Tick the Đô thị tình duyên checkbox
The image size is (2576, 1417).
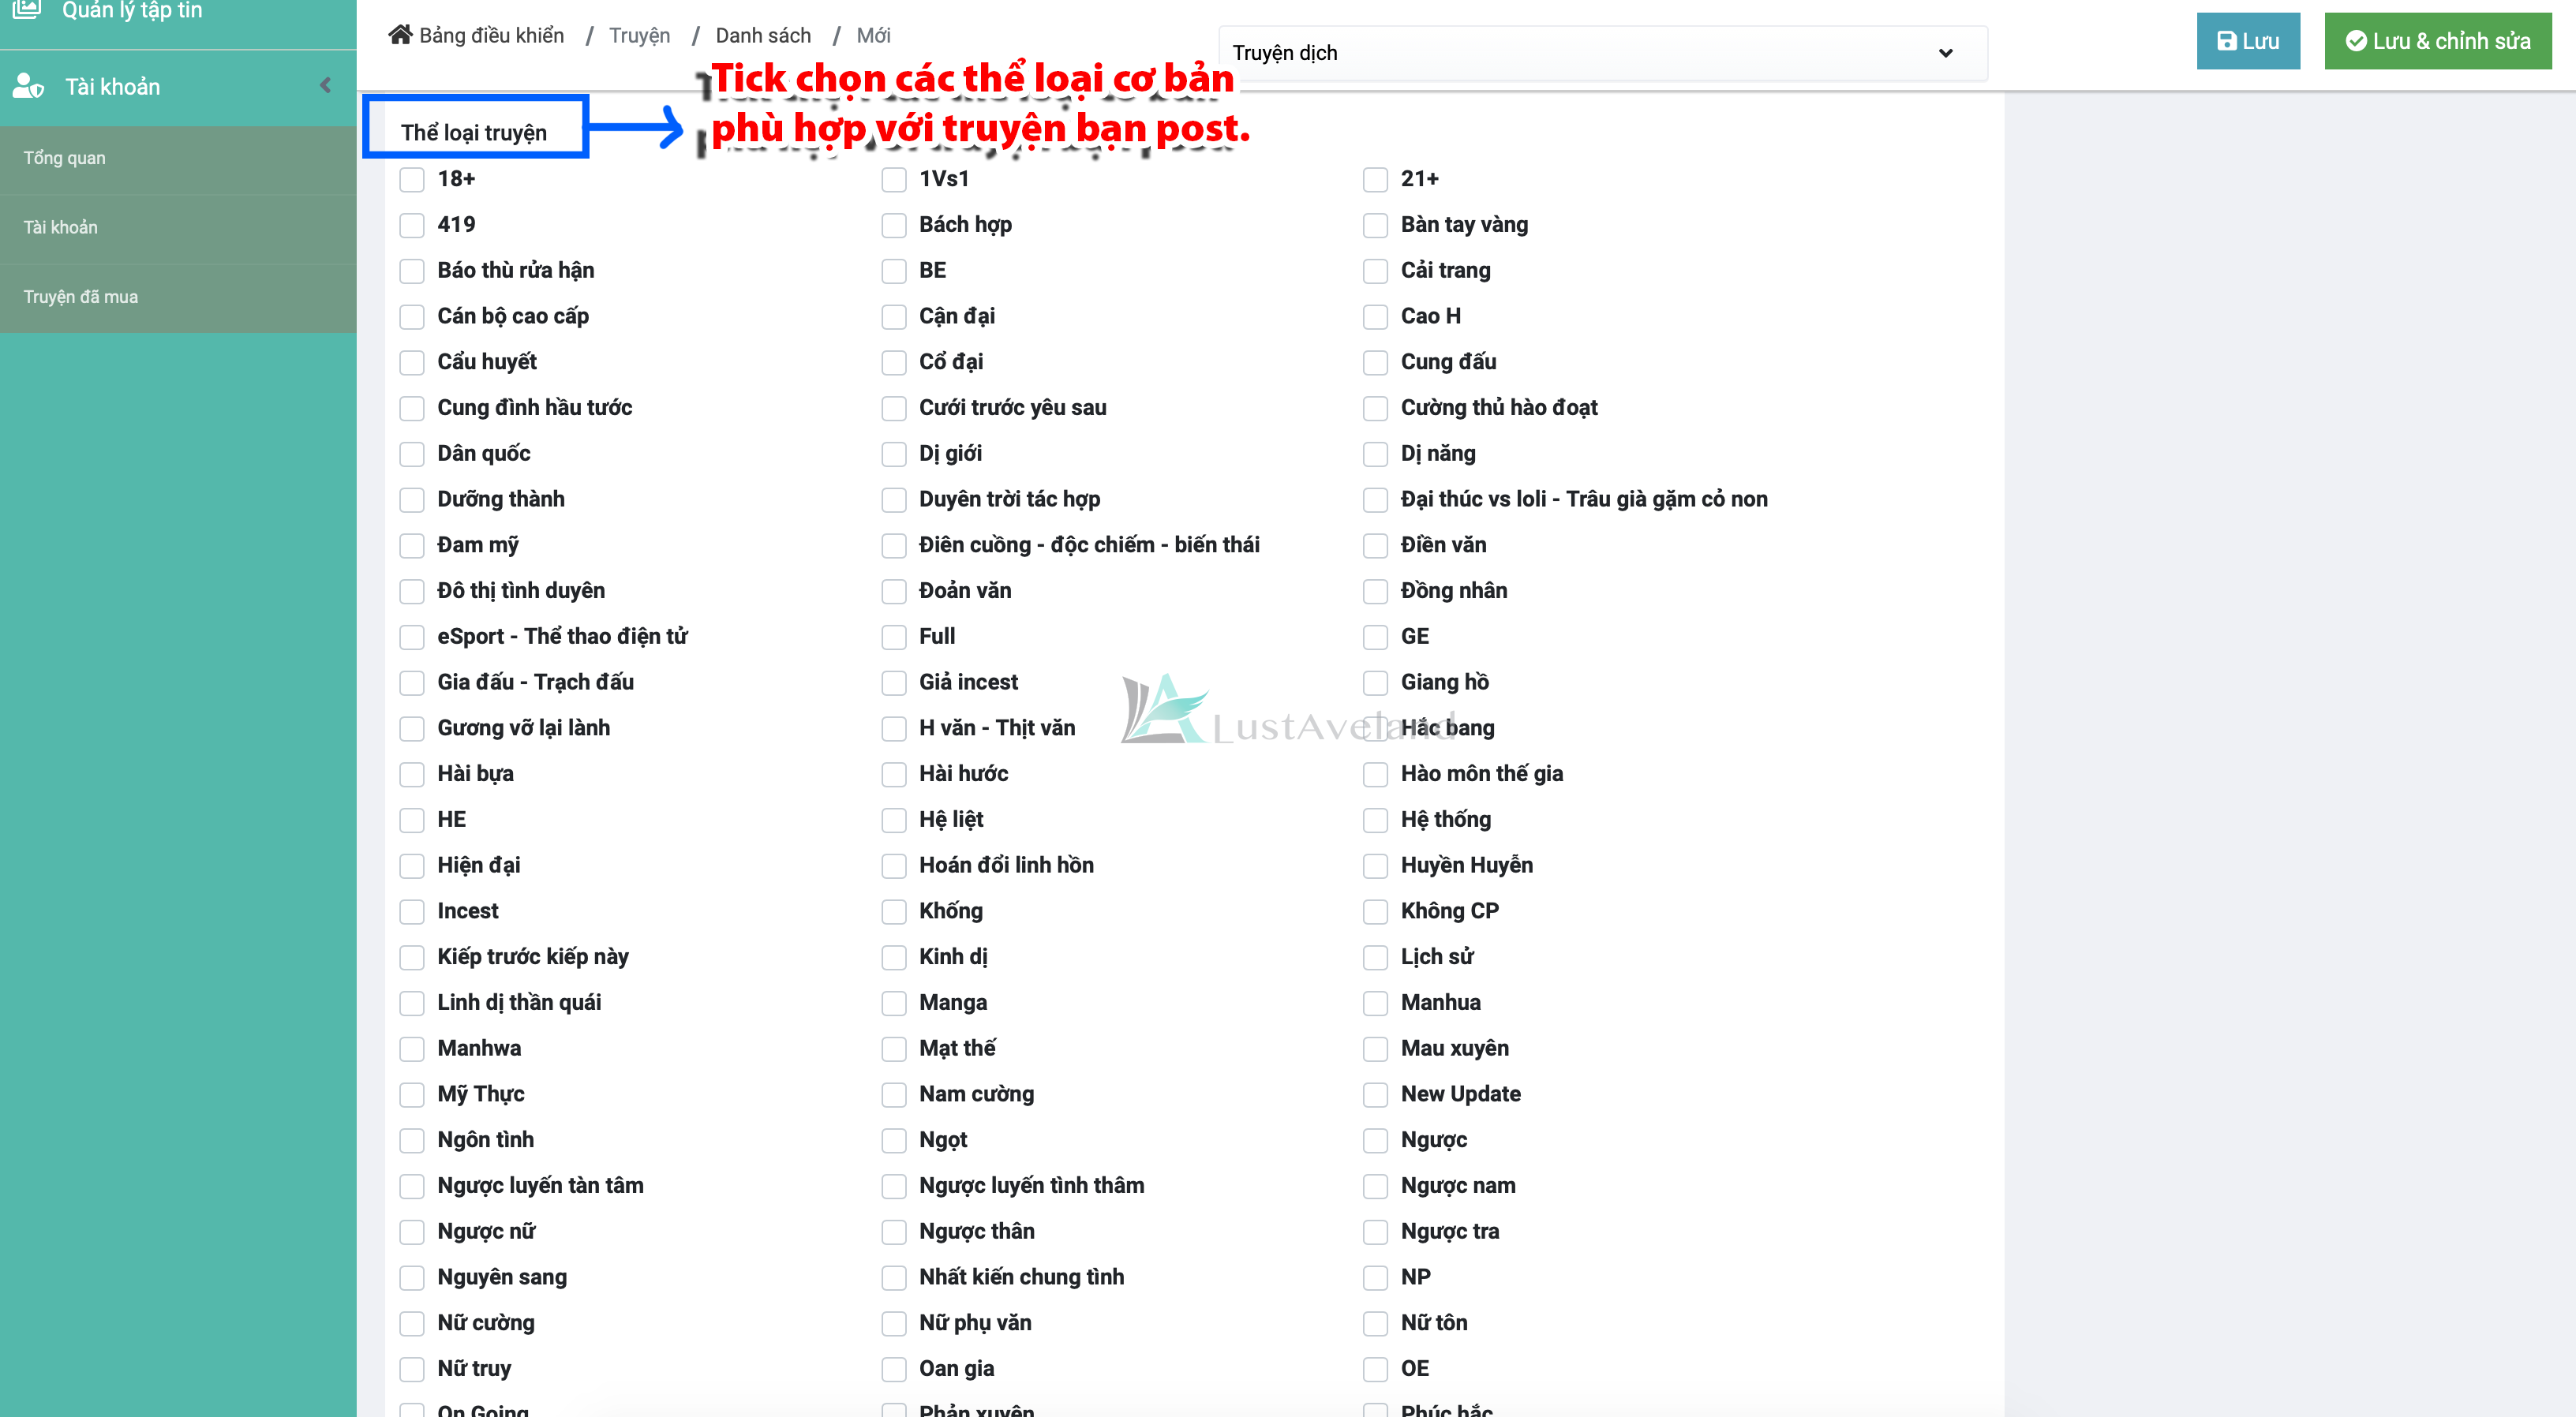pyautogui.click(x=412, y=591)
